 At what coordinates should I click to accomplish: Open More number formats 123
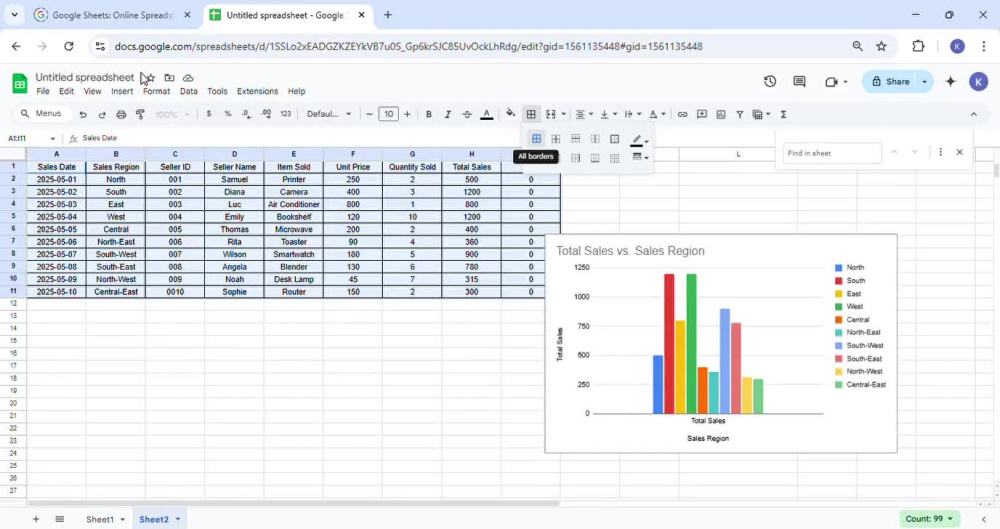[x=285, y=114]
